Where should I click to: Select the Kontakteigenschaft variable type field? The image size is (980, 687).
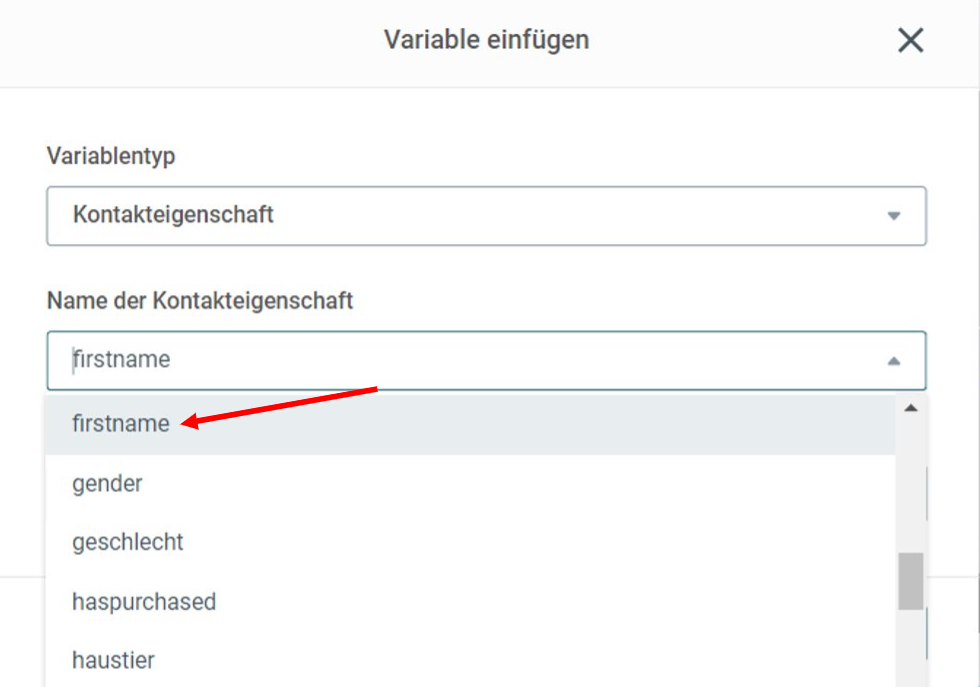486,216
